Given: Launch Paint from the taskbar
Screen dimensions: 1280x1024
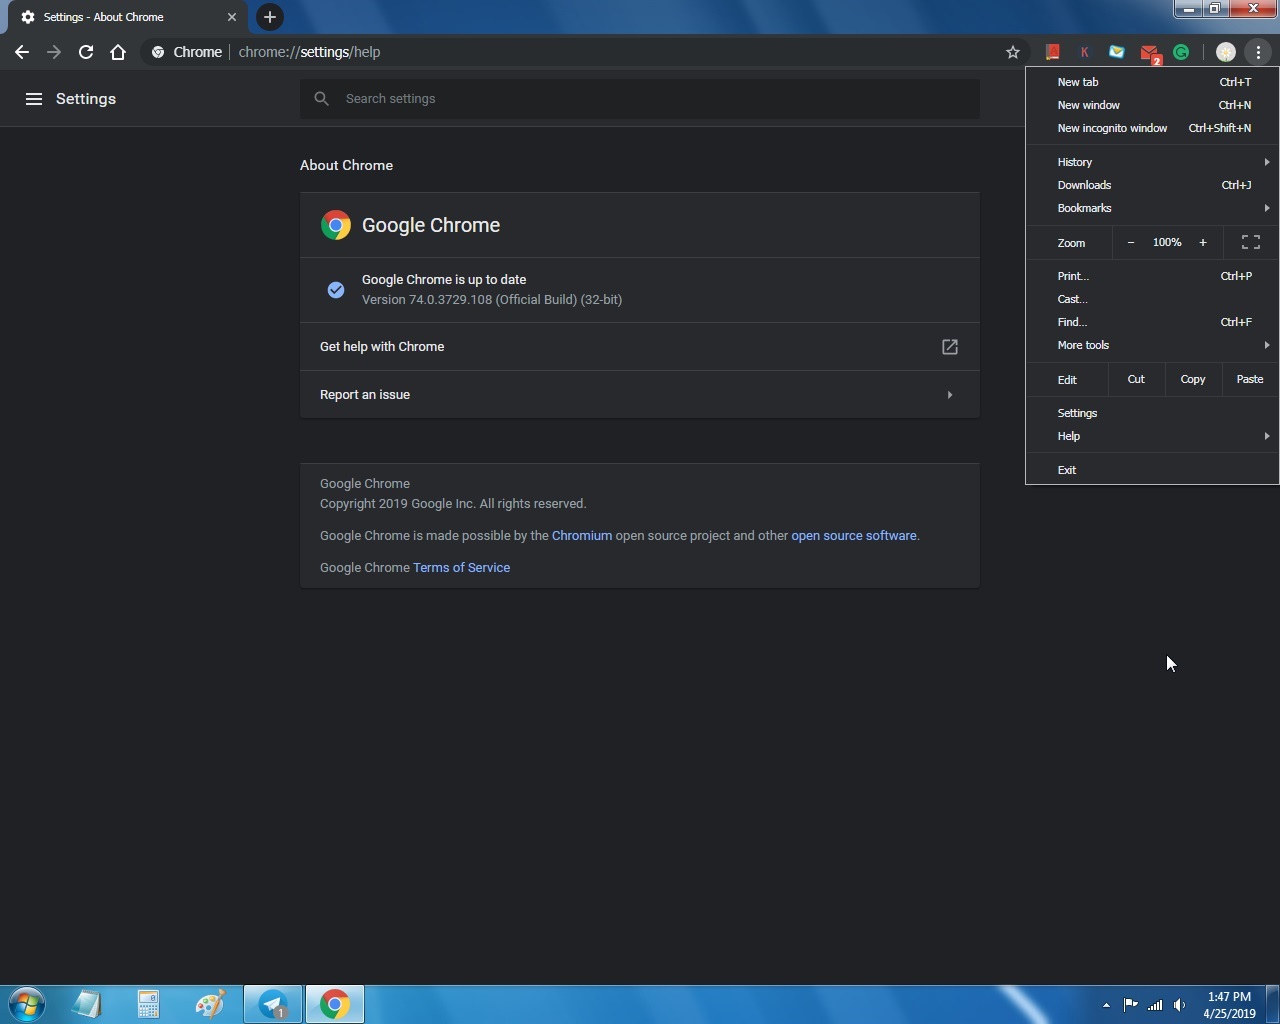Looking at the screenshot, I should click(x=210, y=1004).
